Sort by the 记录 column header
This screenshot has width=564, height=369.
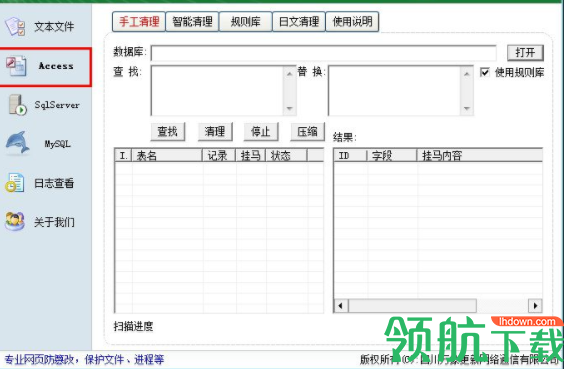coord(219,155)
